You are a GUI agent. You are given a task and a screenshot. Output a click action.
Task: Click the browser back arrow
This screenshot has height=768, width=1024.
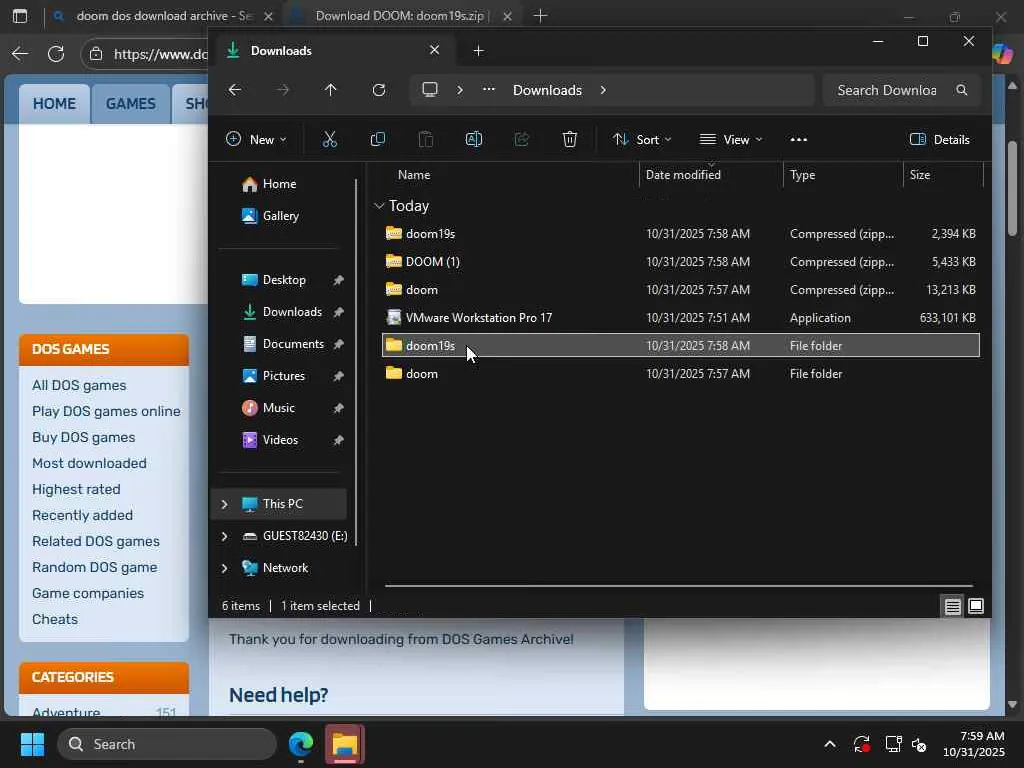click(x=20, y=54)
